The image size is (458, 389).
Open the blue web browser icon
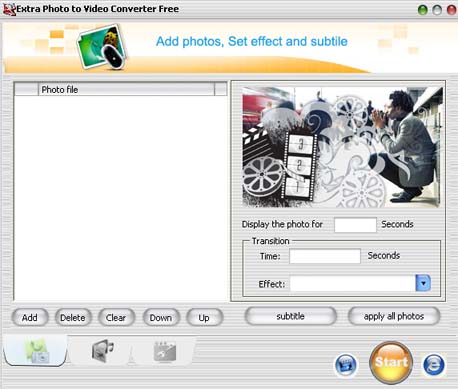434,365
